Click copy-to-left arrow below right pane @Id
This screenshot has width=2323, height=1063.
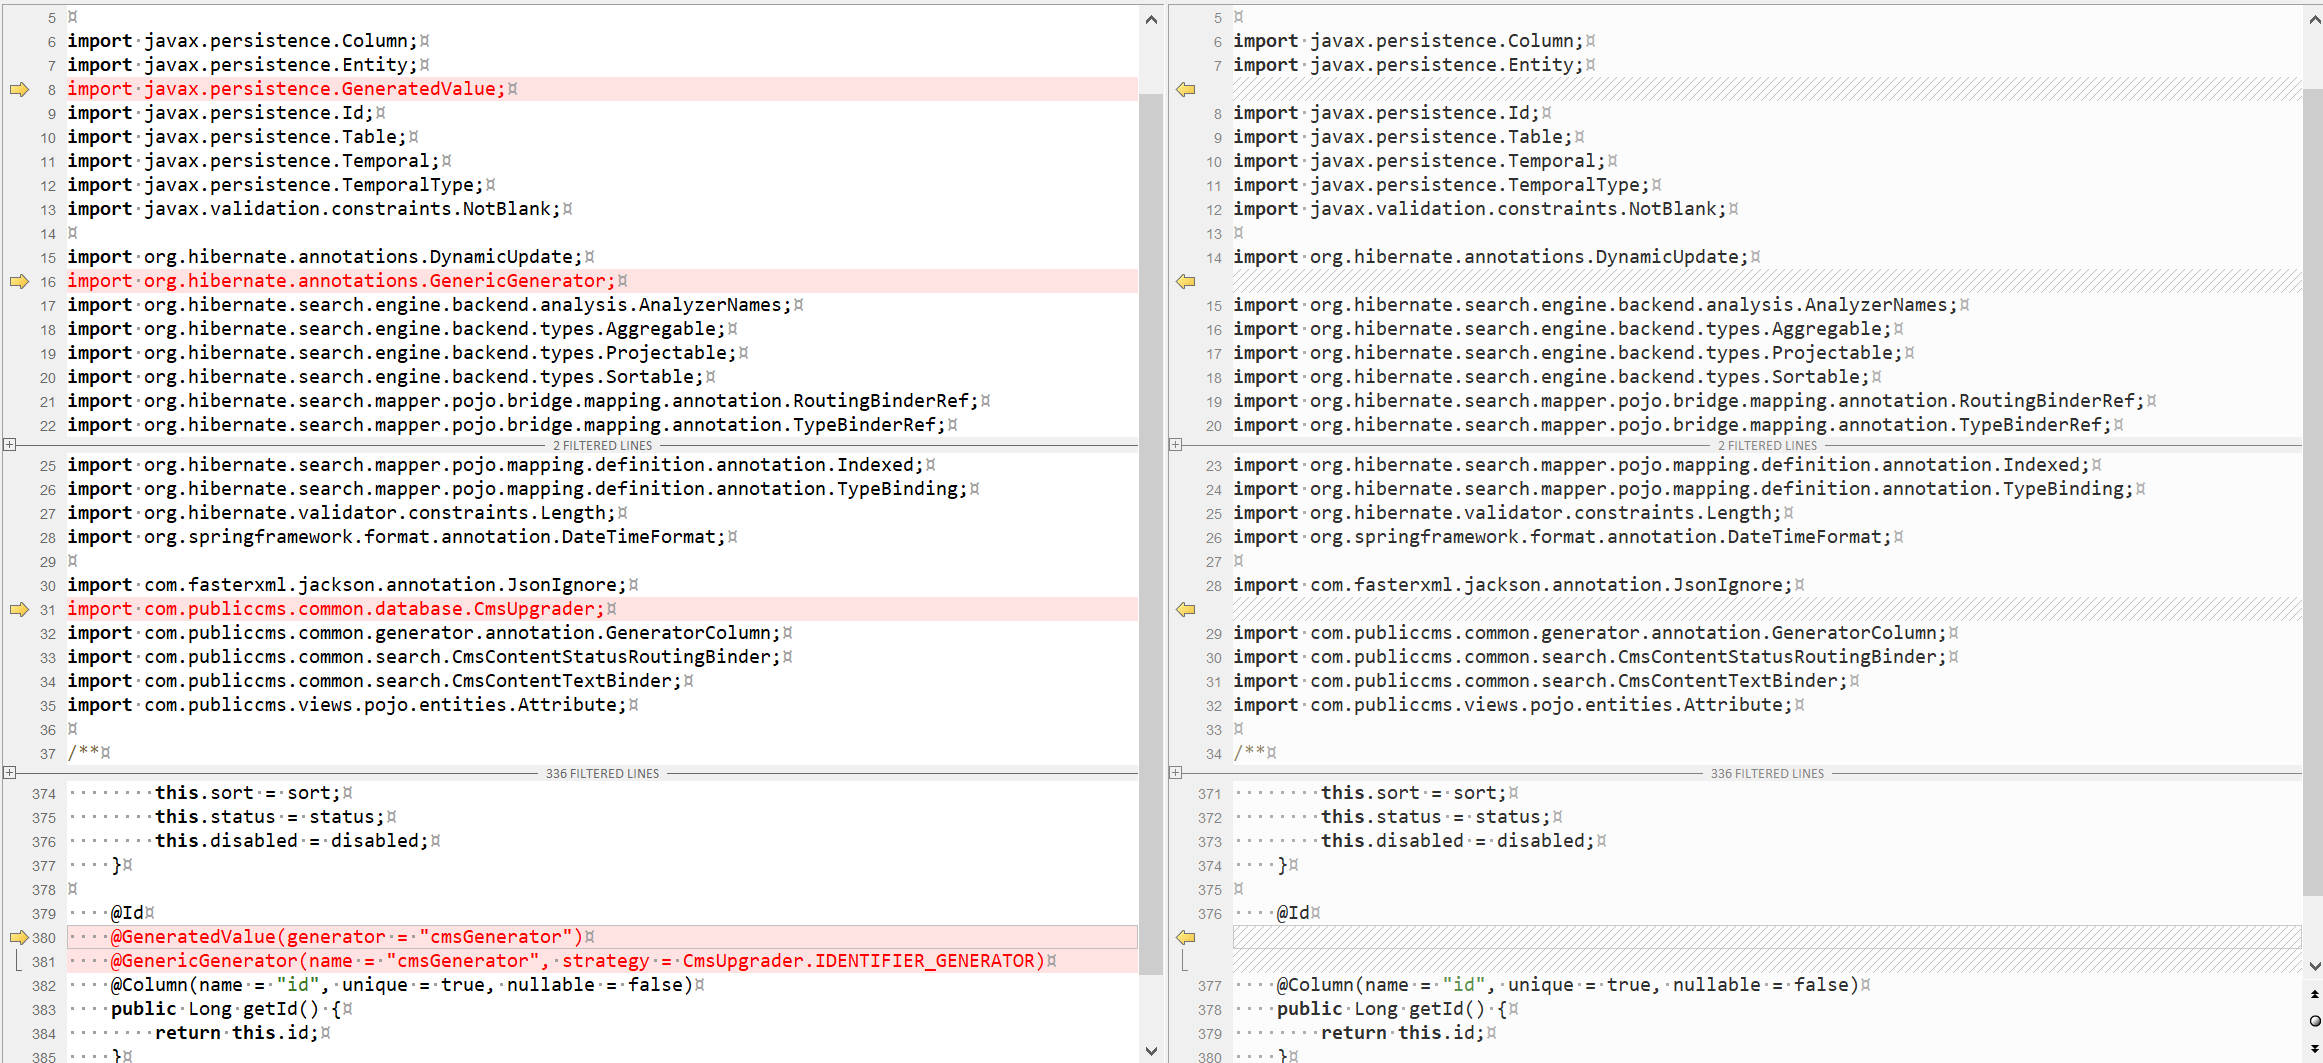coord(1186,938)
